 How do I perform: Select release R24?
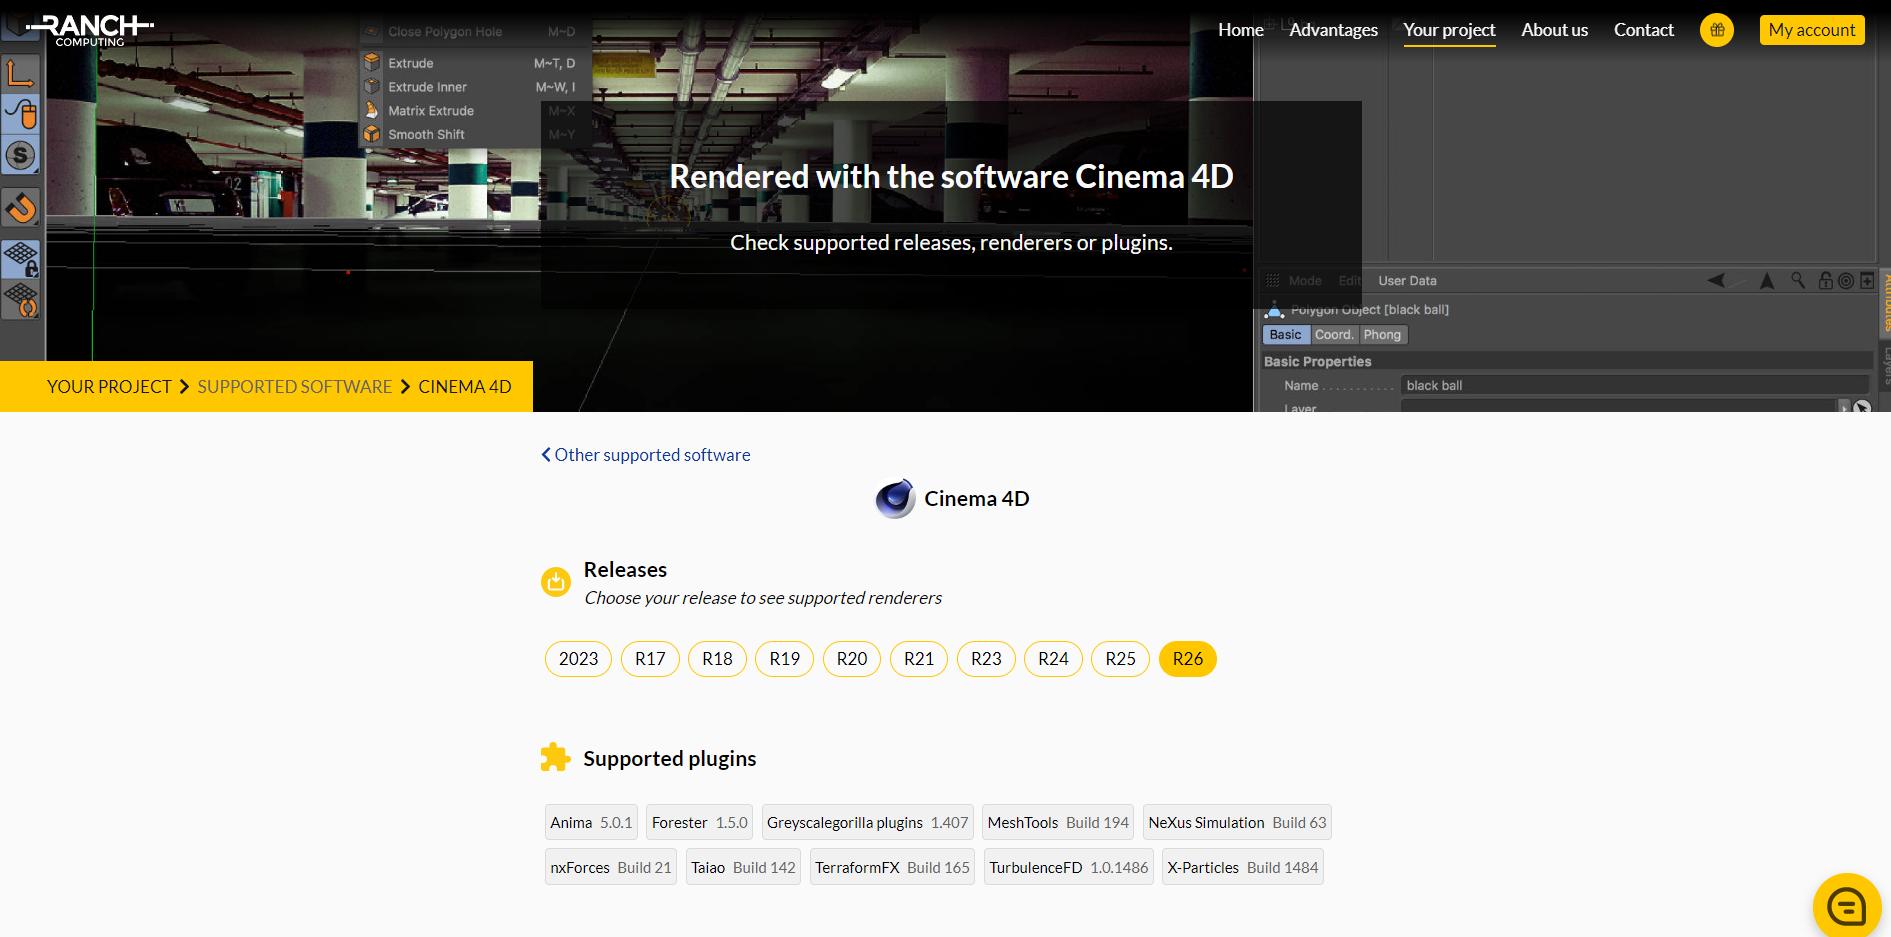click(x=1053, y=659)
